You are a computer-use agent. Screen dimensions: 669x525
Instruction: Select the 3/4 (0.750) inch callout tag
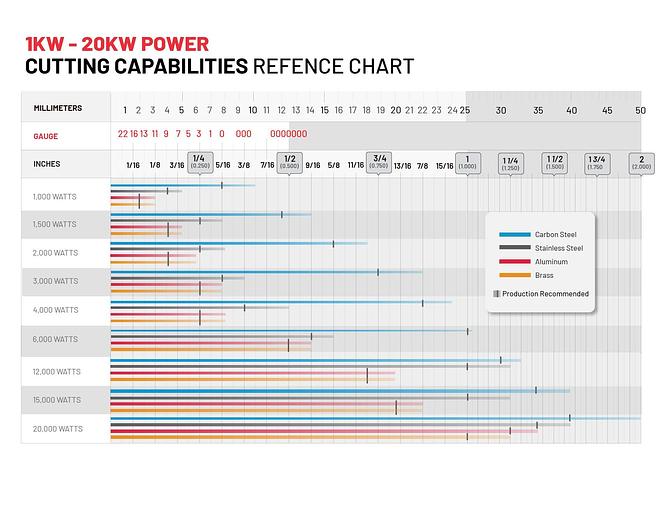point(379,161)
